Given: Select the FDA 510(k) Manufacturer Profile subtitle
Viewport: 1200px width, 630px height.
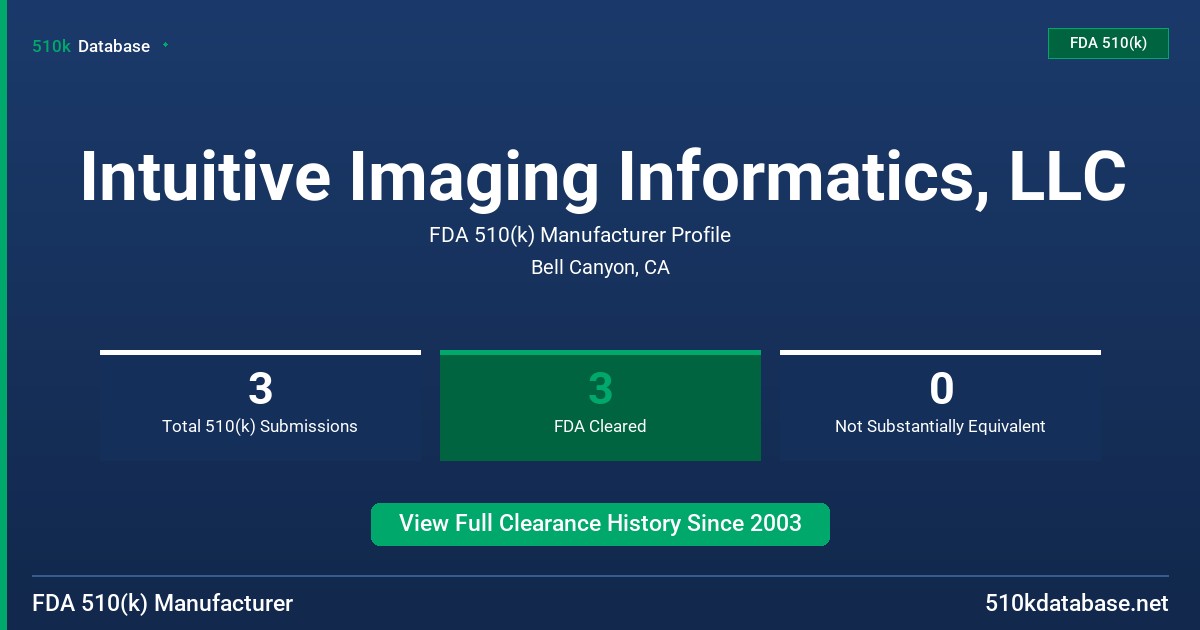Looking at the screenshot, I should 580,235.
